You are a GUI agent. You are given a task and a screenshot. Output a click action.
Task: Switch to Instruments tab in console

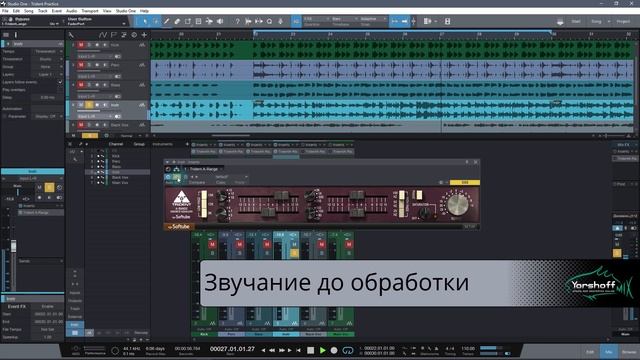(x=162, y=144)
